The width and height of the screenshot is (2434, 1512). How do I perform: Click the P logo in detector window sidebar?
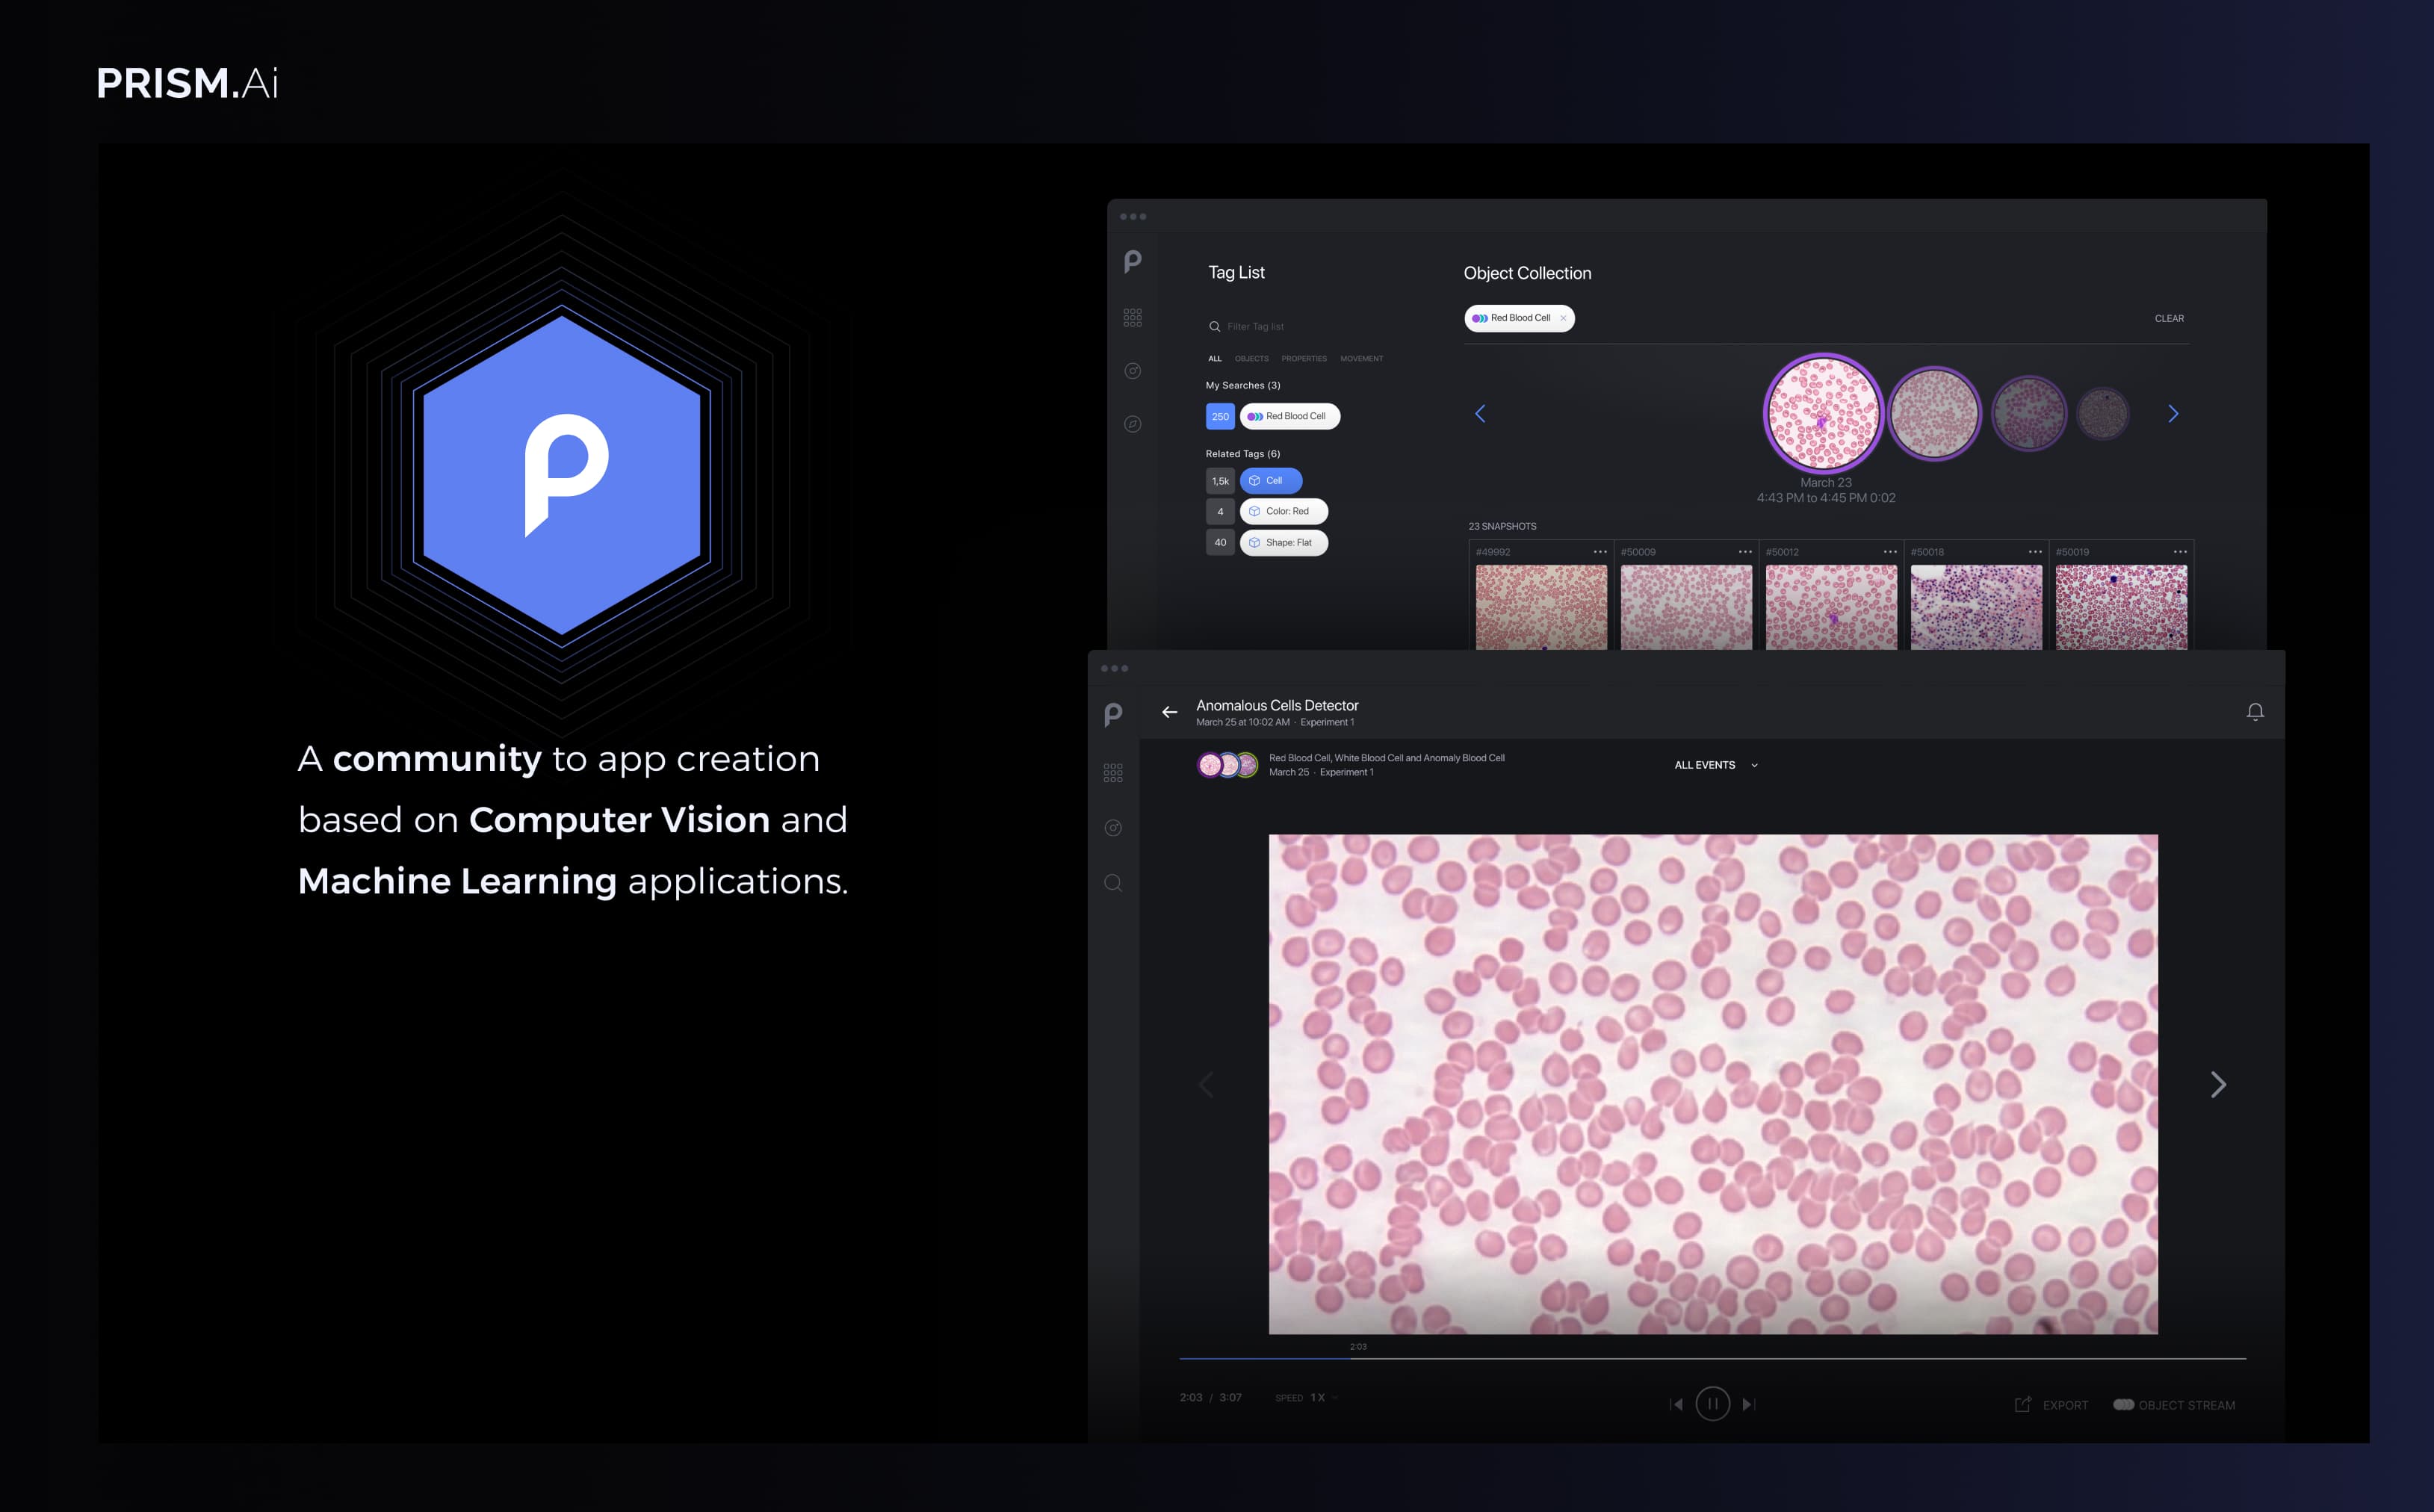(x=1113, y=715)
